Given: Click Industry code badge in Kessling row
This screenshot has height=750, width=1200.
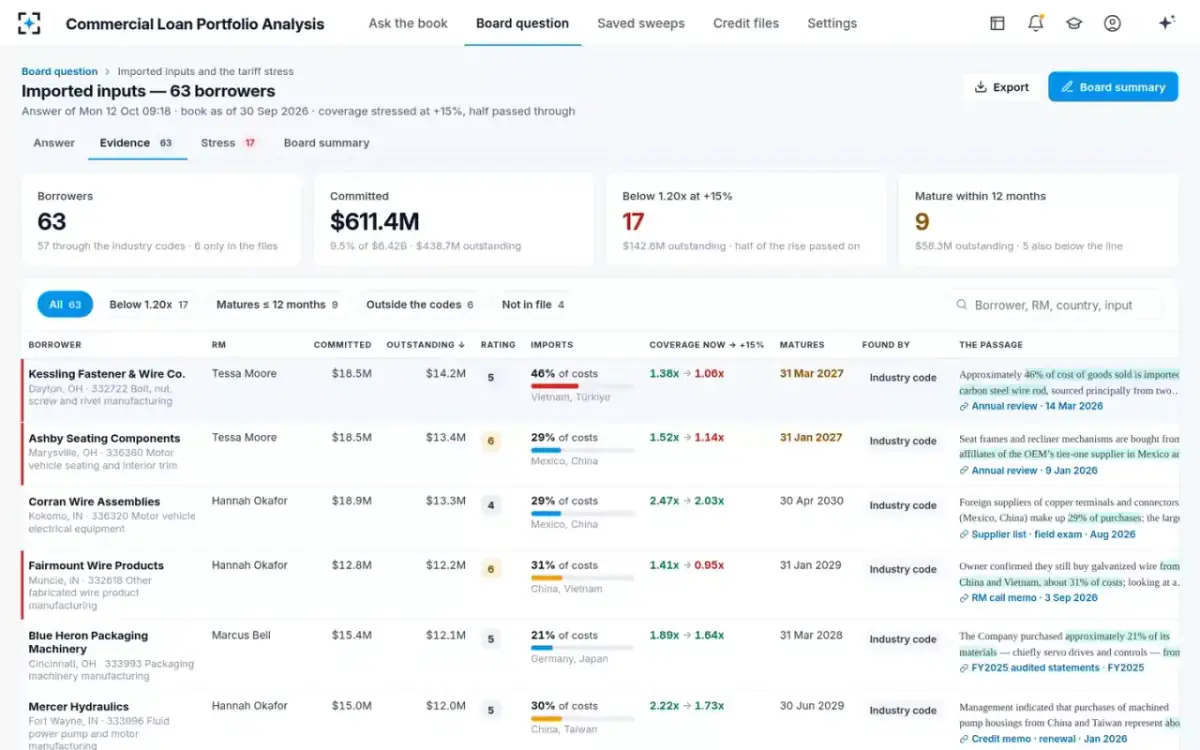Looking at the screenshot, I should tap(903, 378).
